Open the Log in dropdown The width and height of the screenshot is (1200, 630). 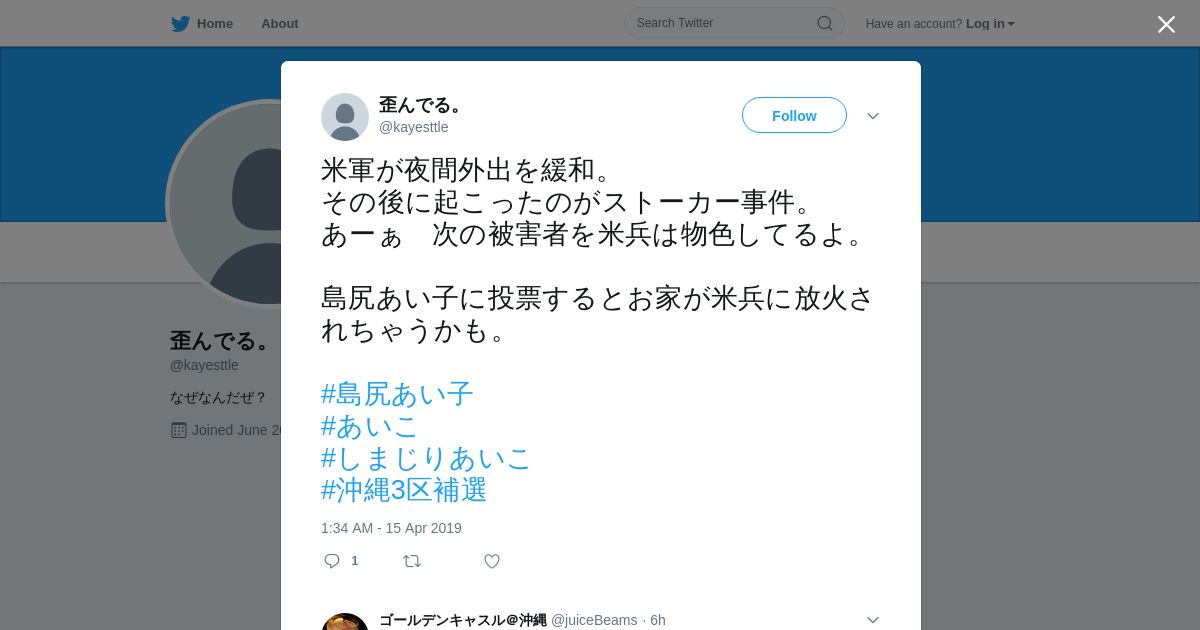pyautogui.click(x=990, y=24)
